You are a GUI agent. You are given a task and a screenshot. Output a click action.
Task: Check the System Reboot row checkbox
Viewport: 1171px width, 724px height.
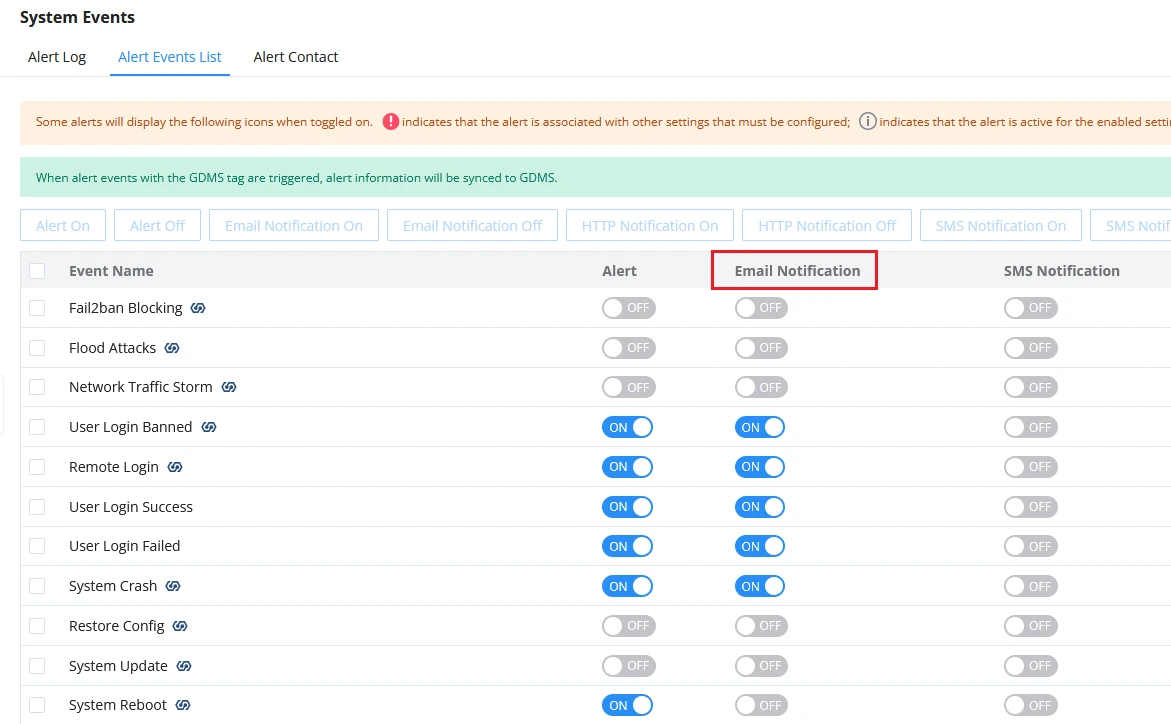coord(37,705)
